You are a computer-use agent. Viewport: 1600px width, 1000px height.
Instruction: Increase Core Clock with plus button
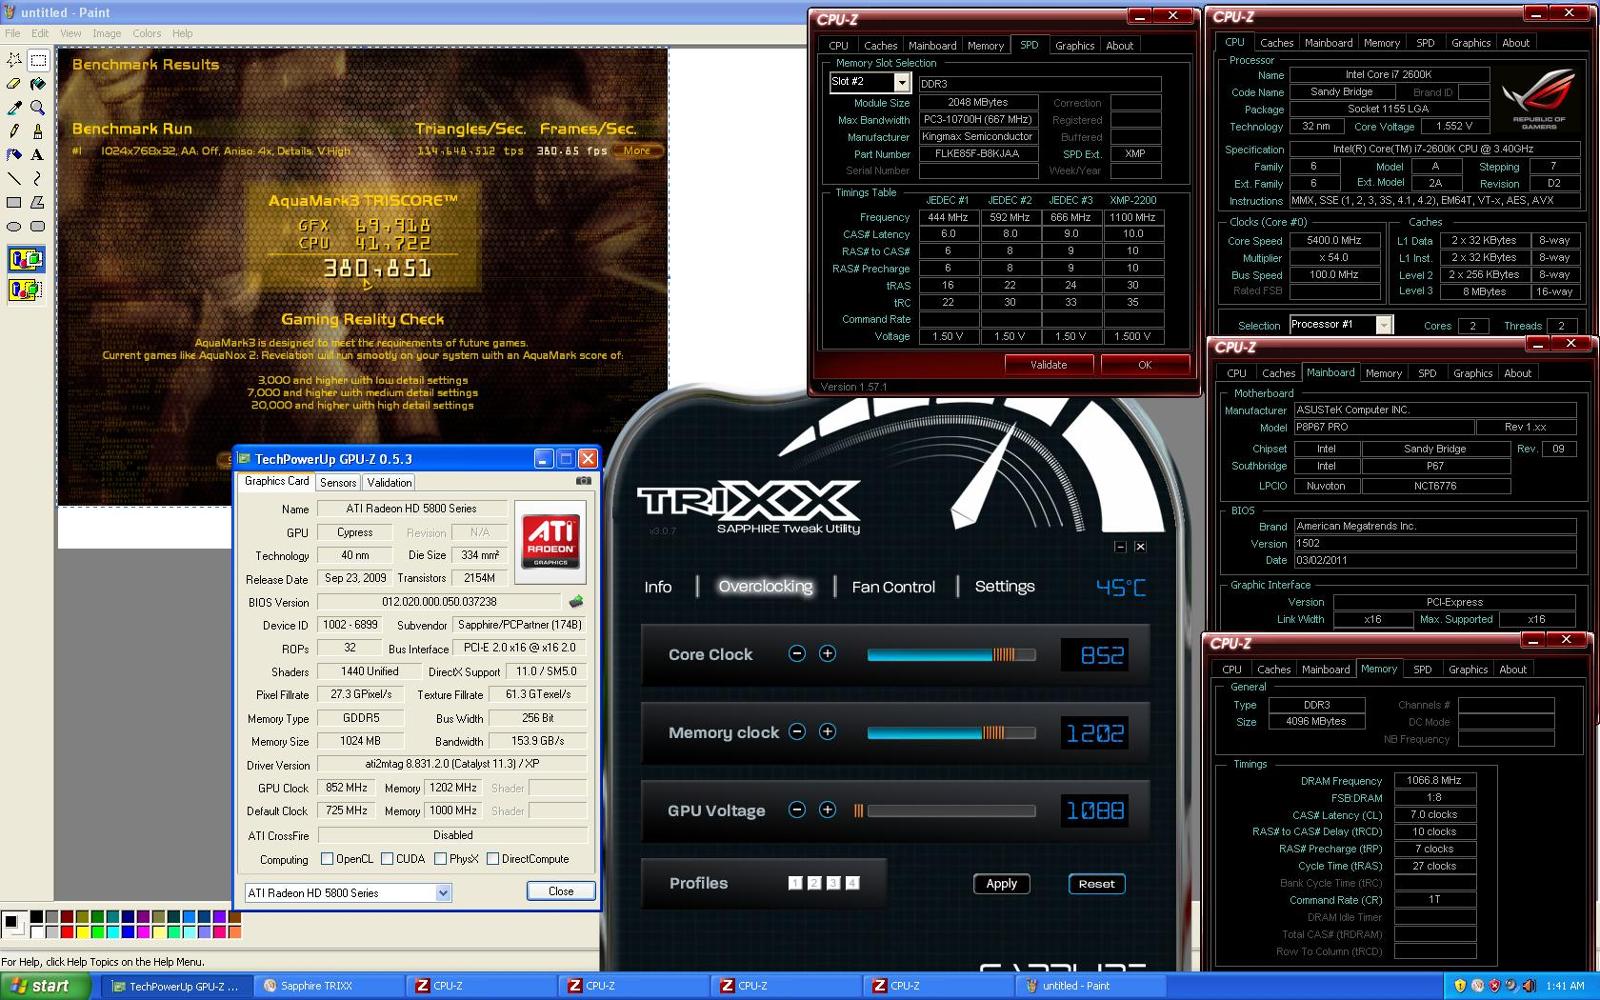[x=827, y=654]
